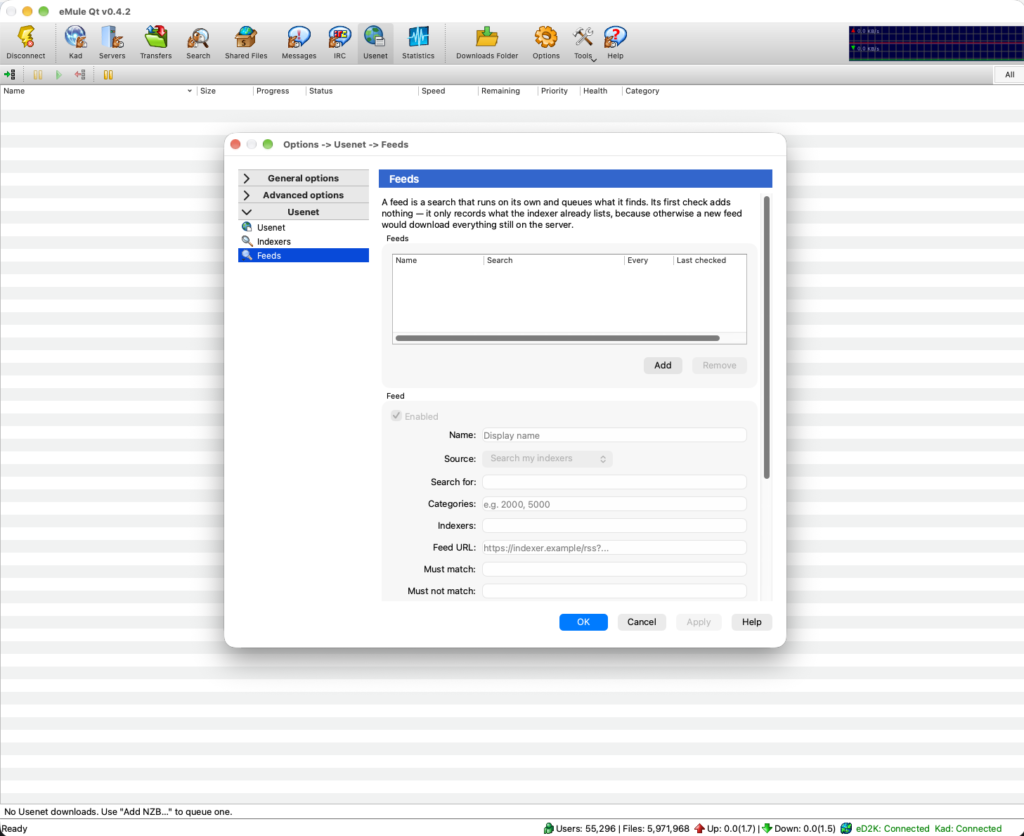Click the Name column sort arrow

click(189, 91)
